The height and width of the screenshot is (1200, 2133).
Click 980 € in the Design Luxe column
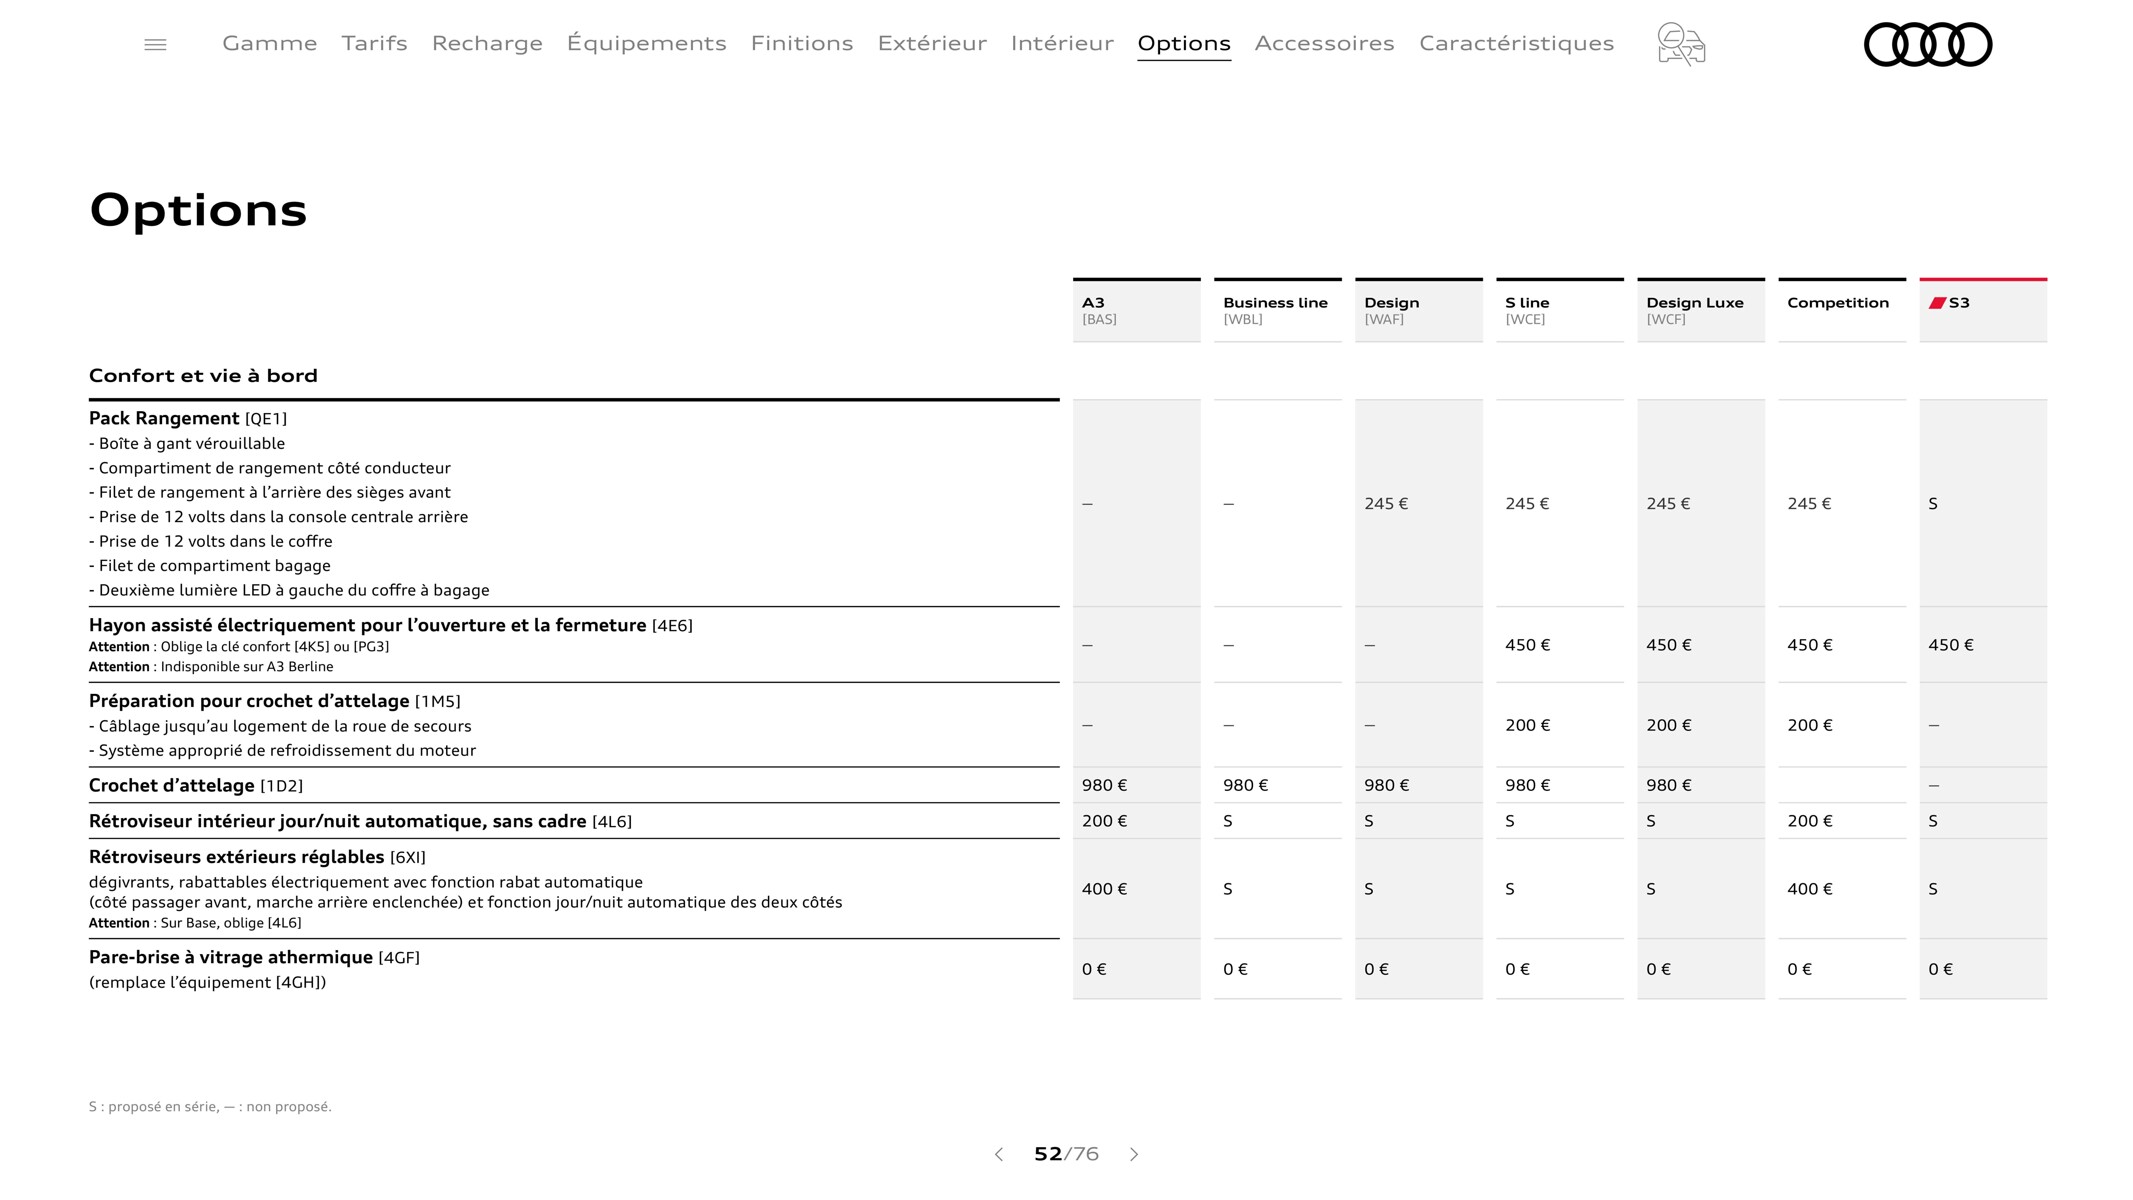coord(1669,785)
